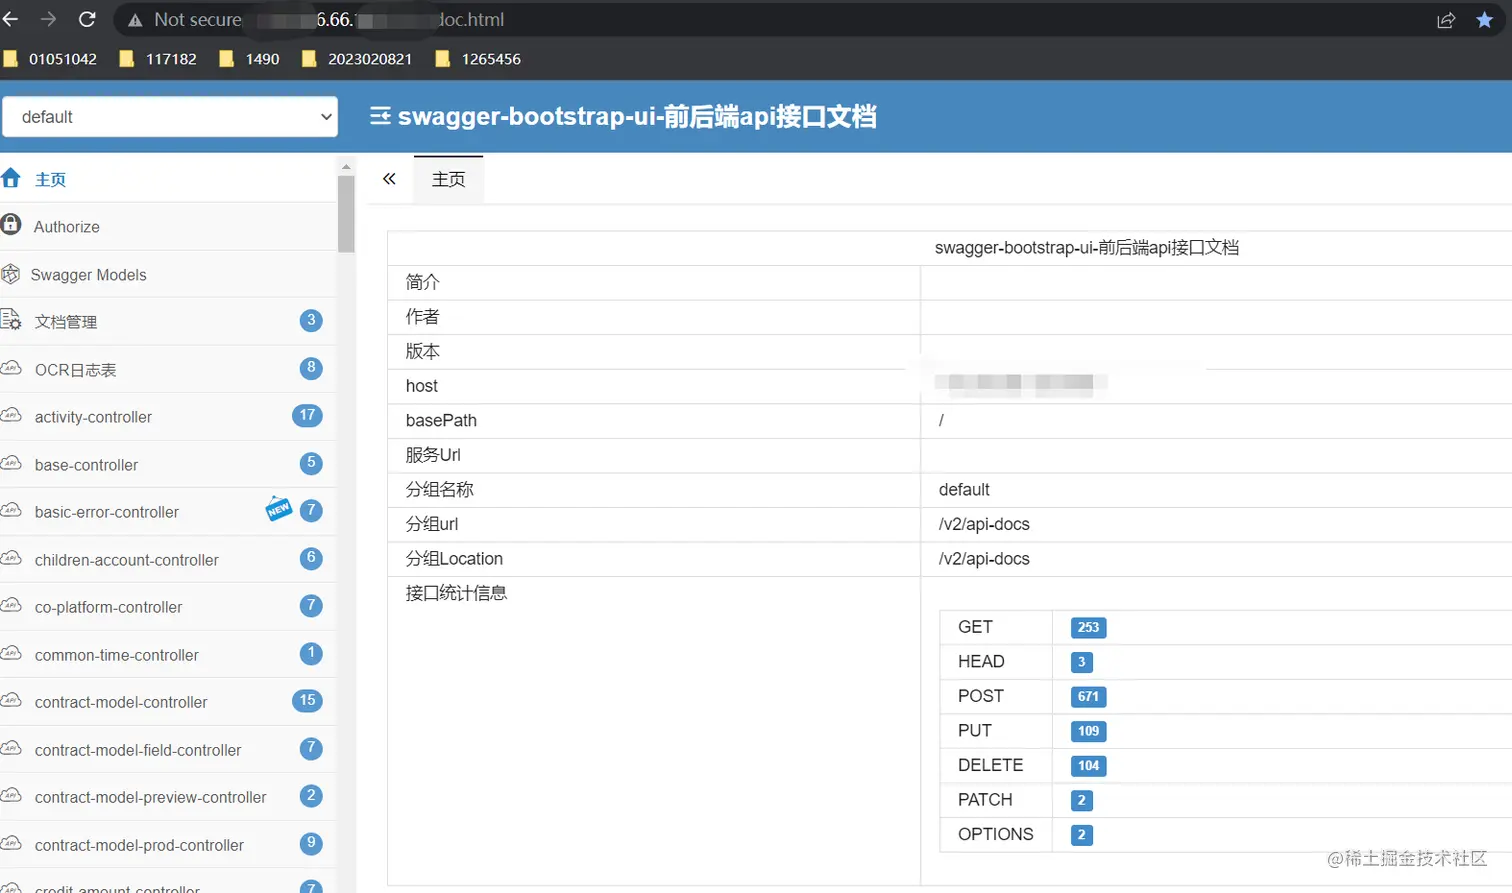Screen dimensions: 1512x893
Task: Open the Authorize menu item
Action: click(168, 227)
